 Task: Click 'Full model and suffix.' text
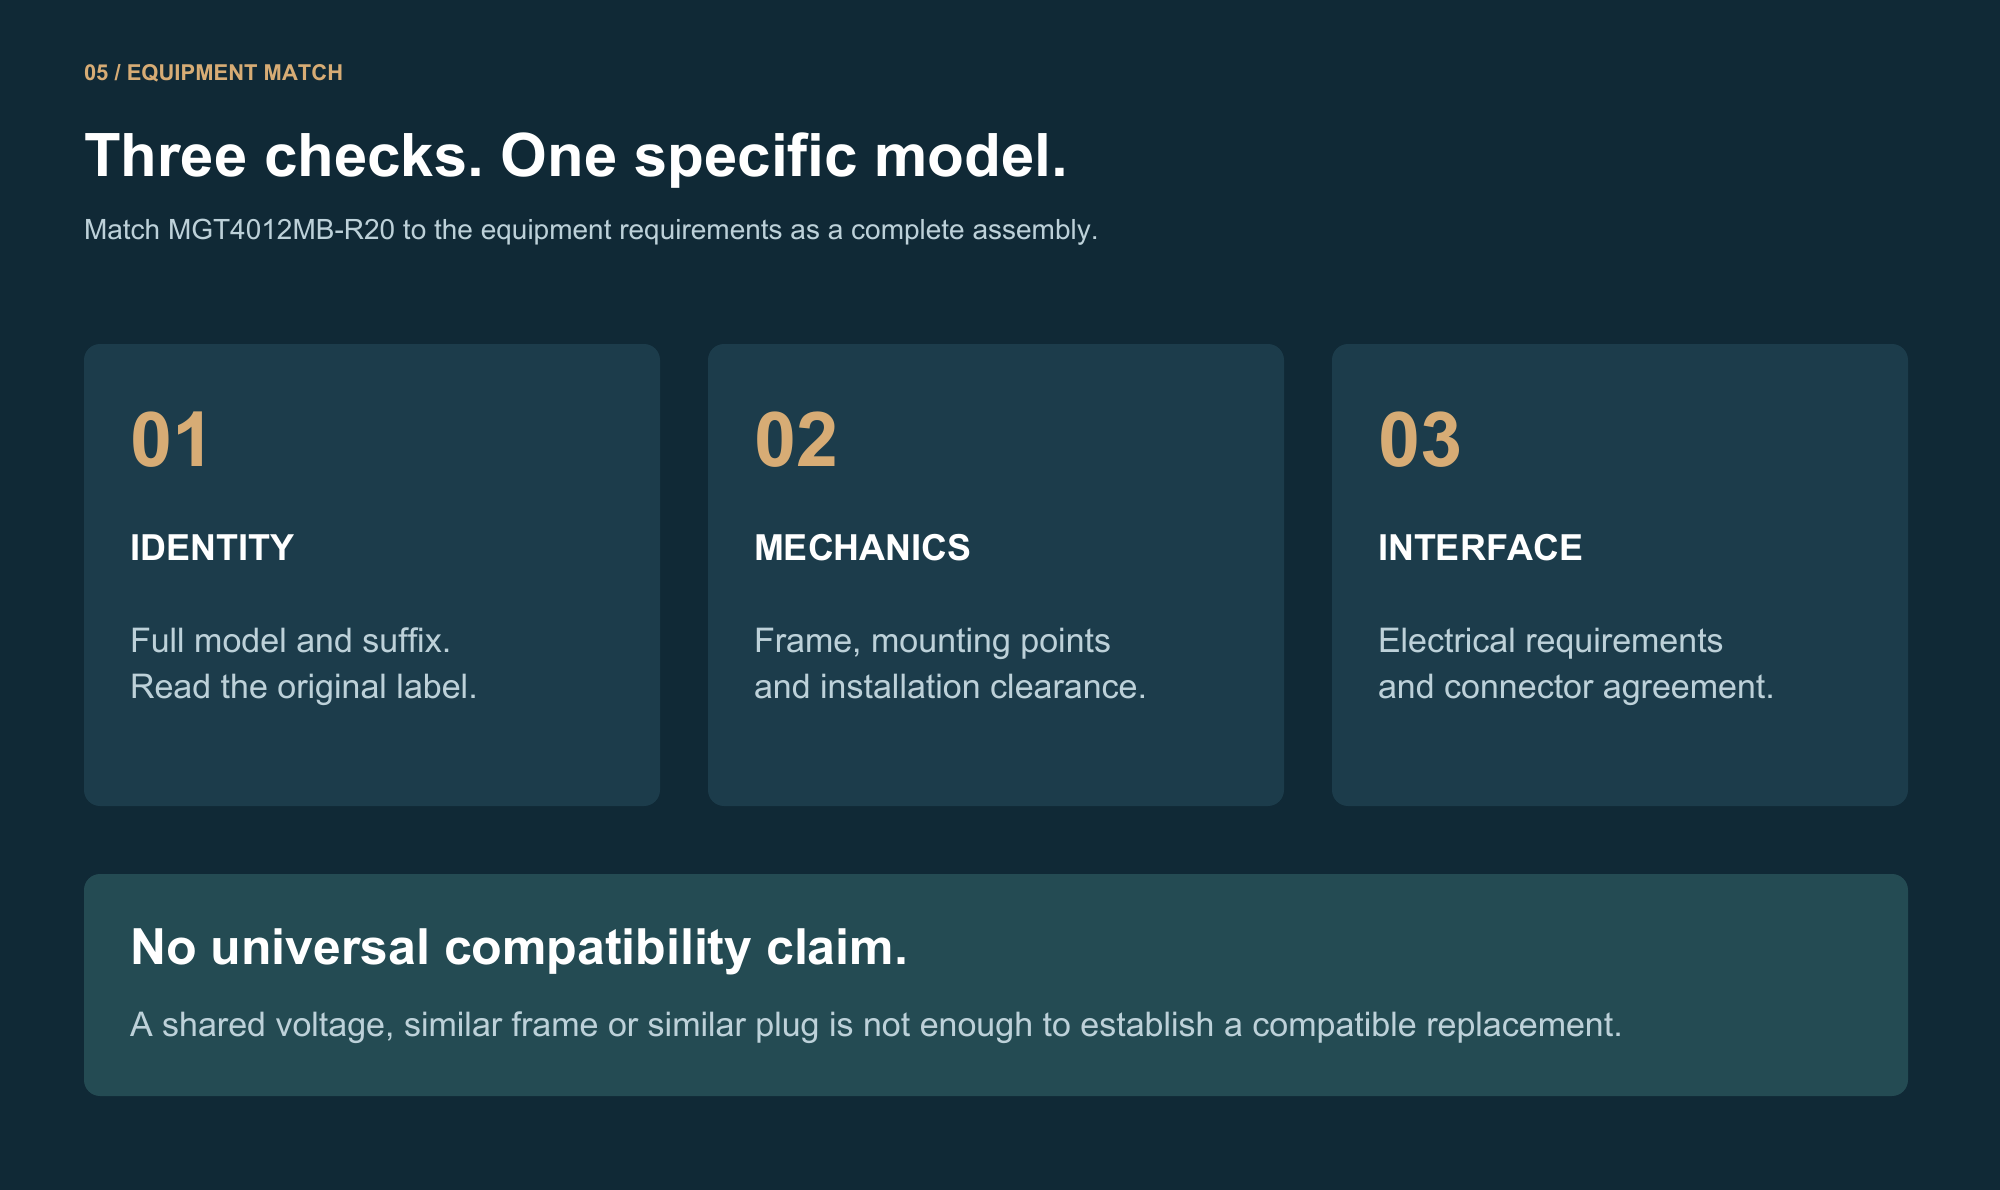pyautogui.click(x=291, y=640)
